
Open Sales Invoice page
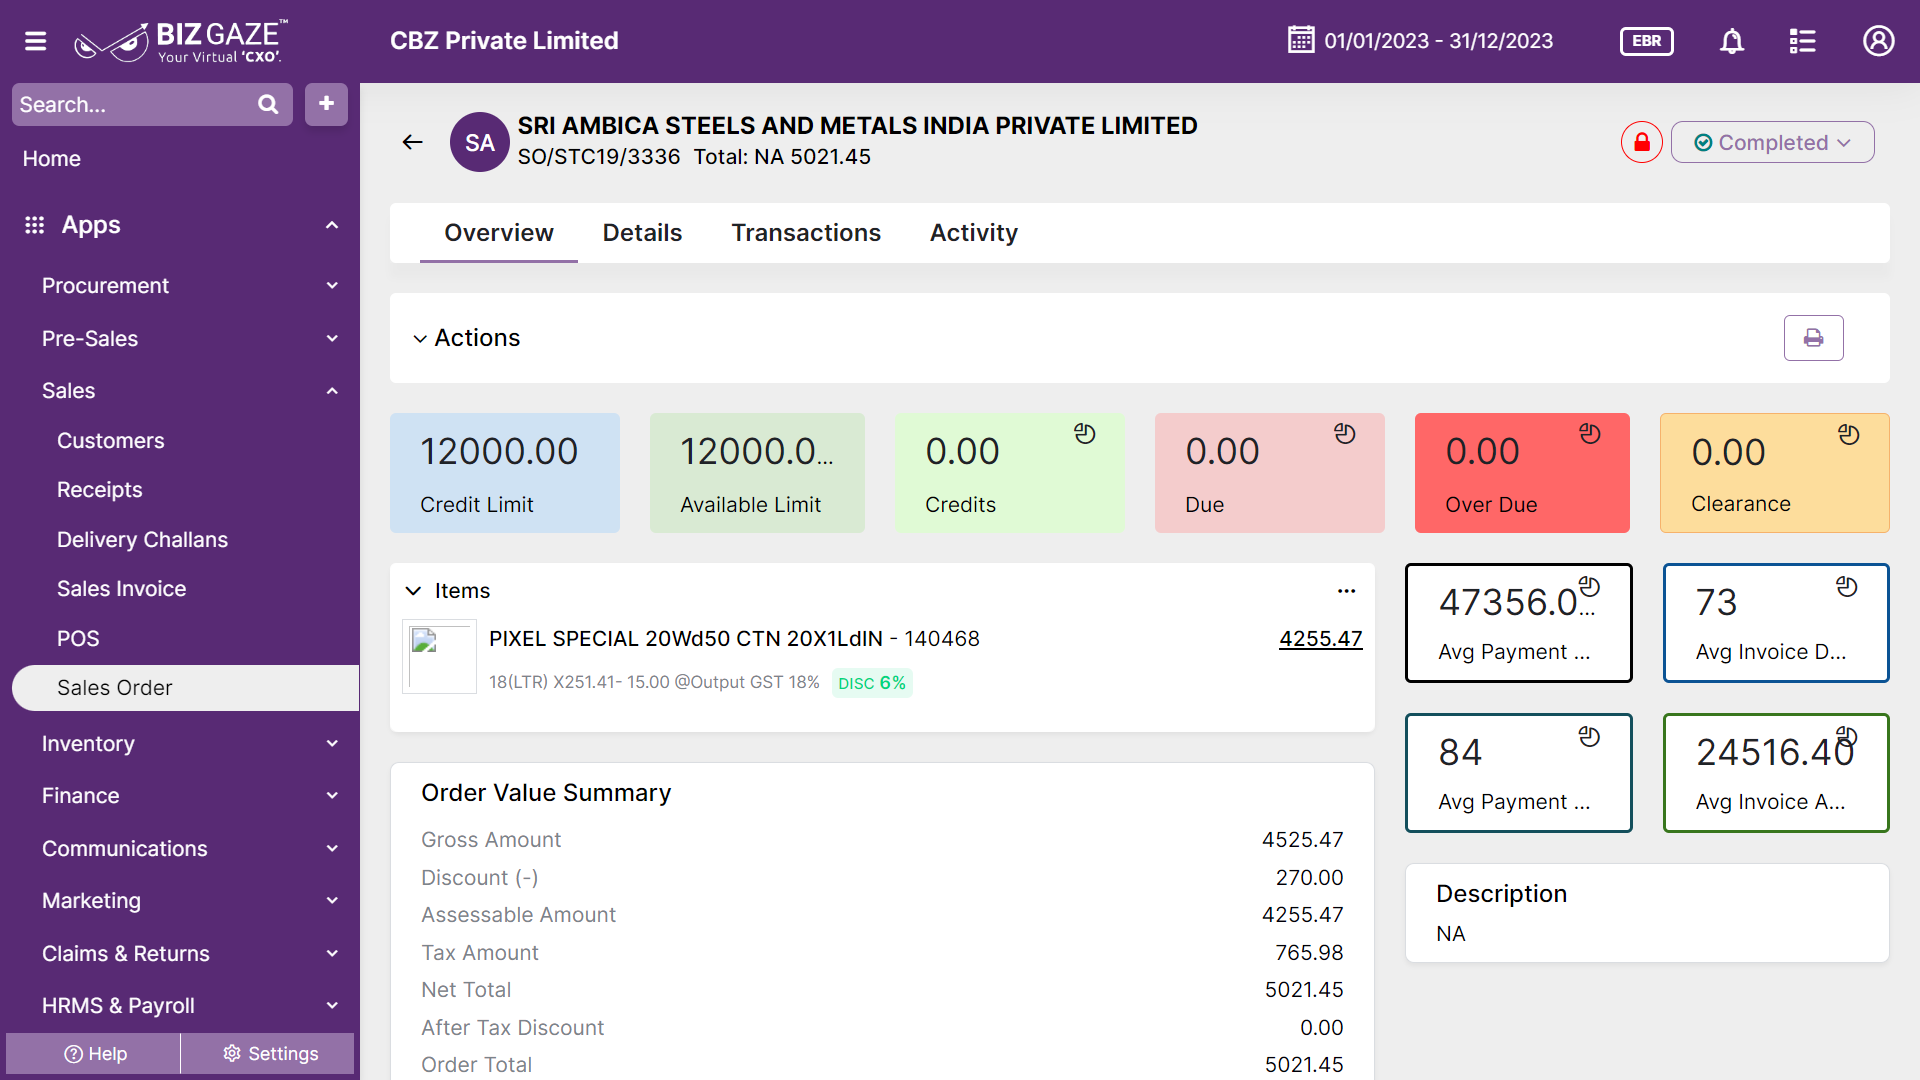(x=121, y=589)
